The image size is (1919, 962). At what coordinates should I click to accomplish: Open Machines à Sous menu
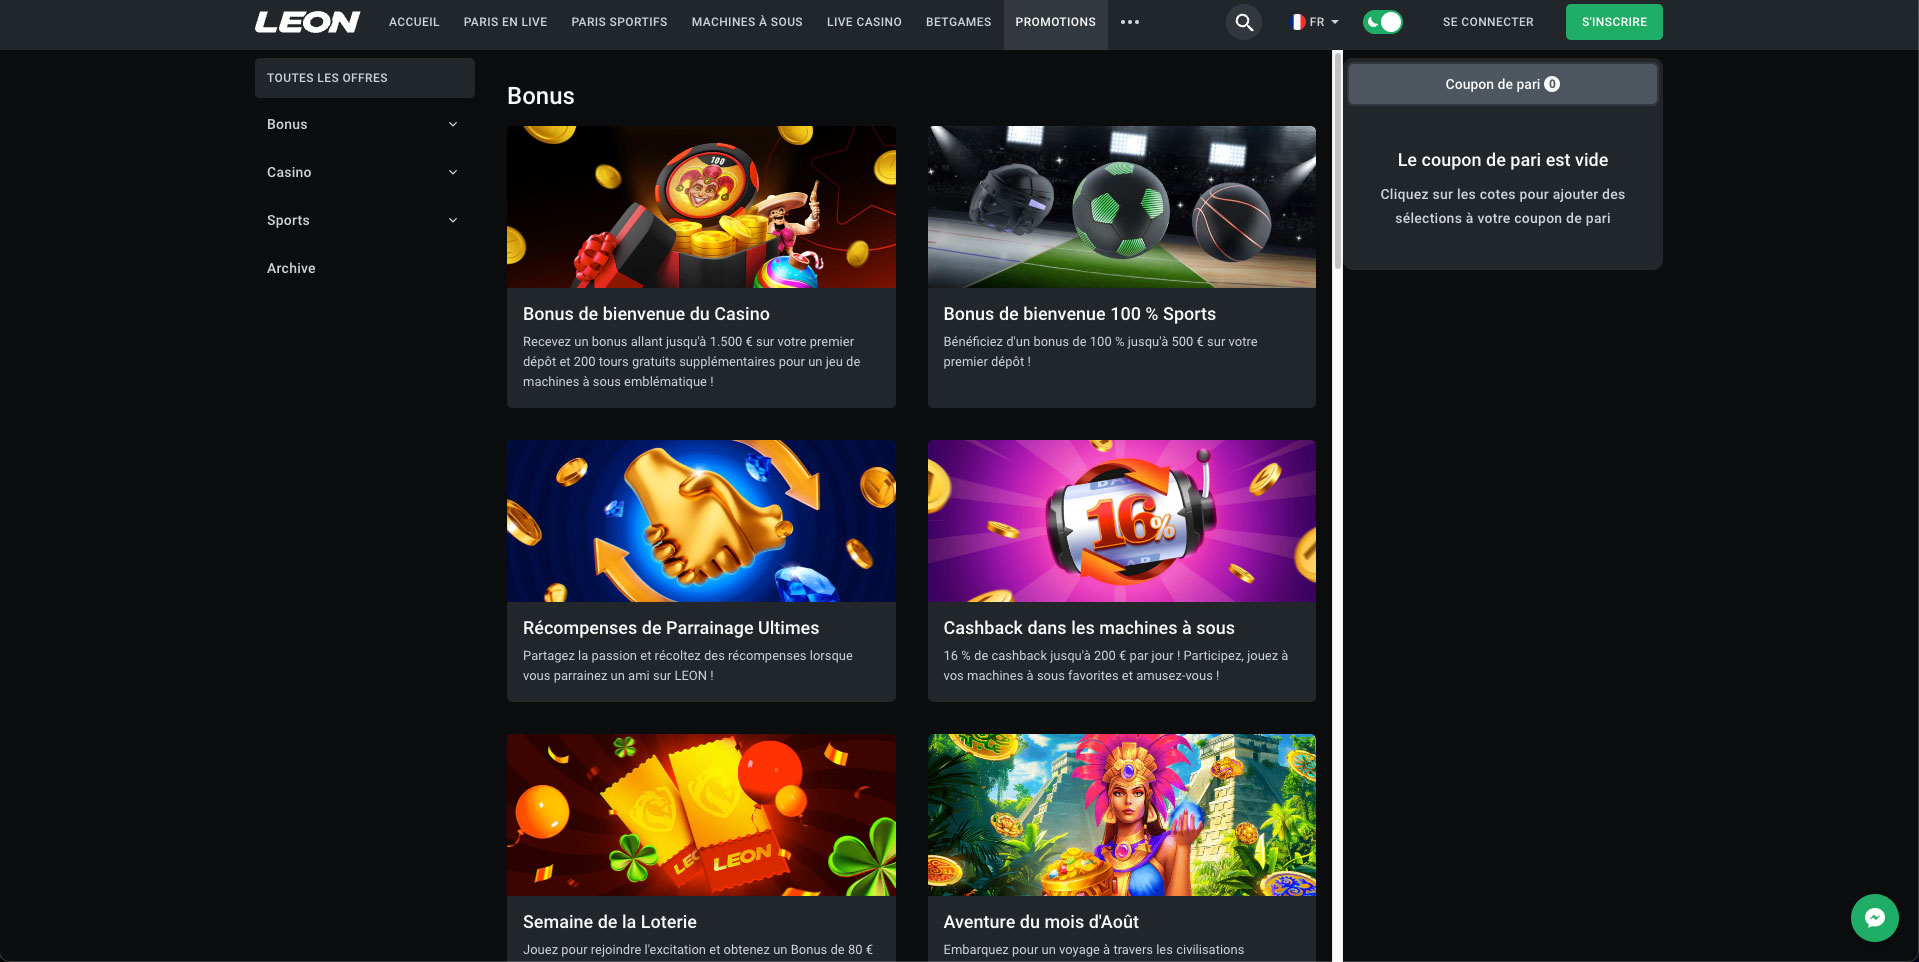pyautogui.click(x=747, y=22)
